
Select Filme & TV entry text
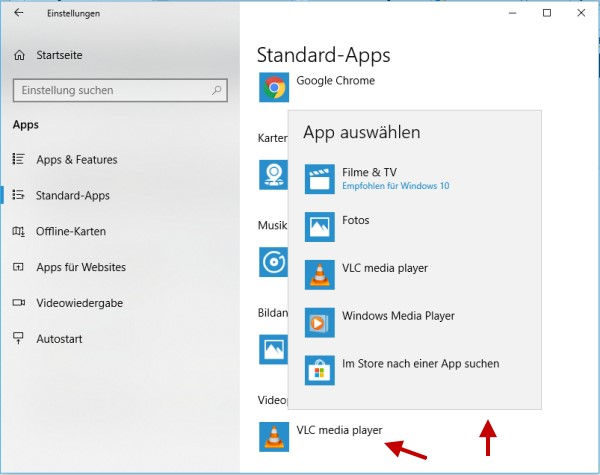tap(369, 172)
